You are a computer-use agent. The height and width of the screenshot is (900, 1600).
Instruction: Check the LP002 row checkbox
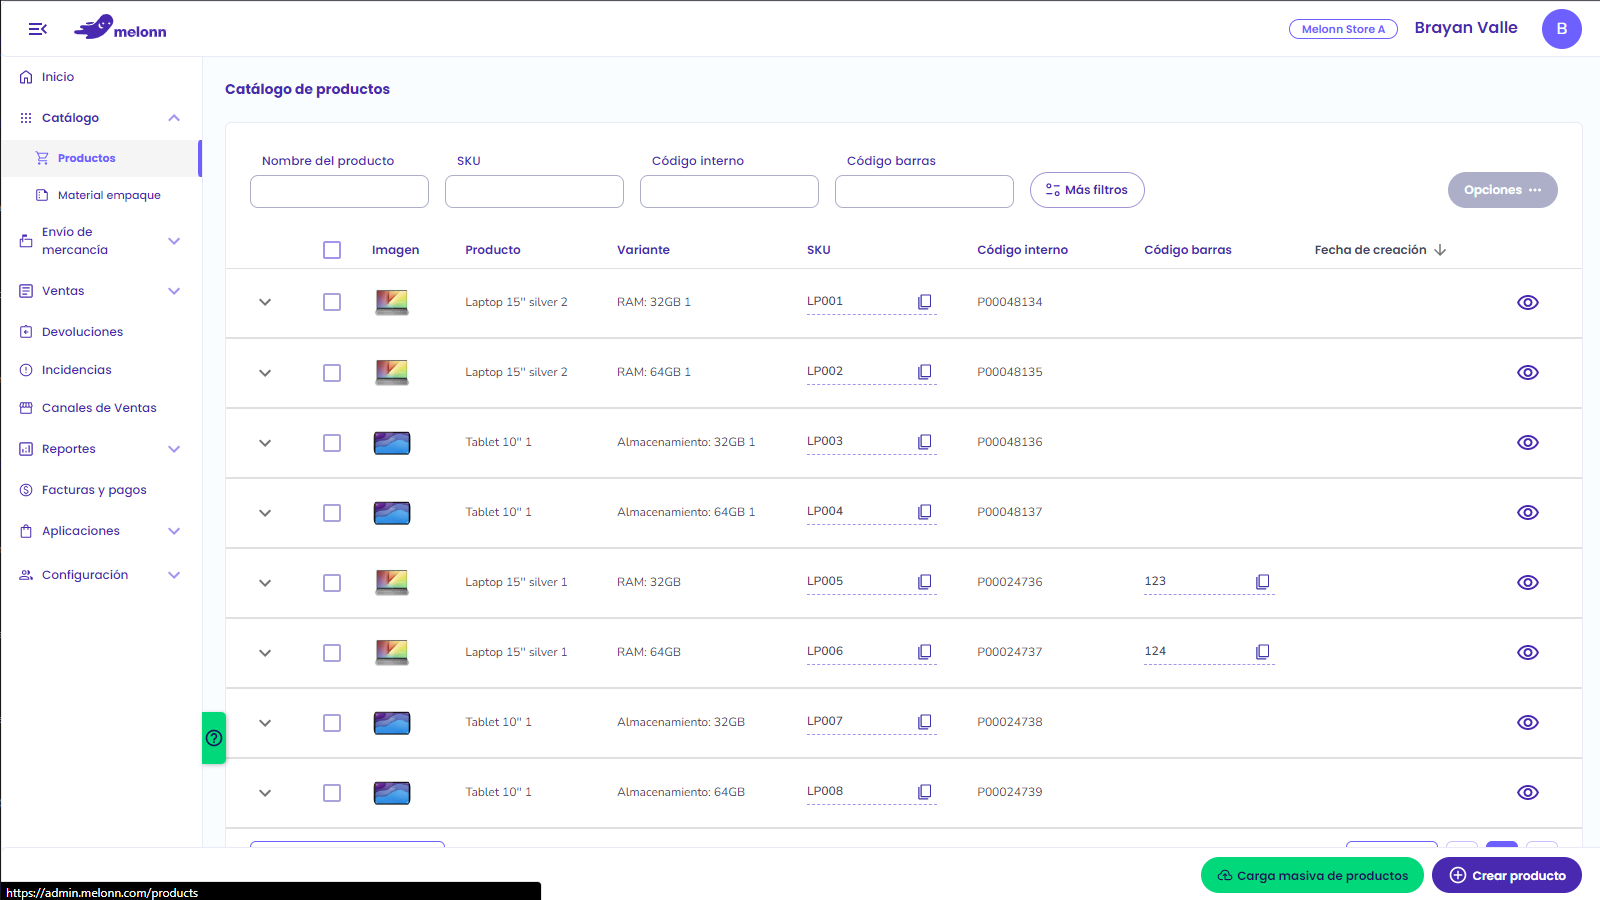click(x=332, y=373)
